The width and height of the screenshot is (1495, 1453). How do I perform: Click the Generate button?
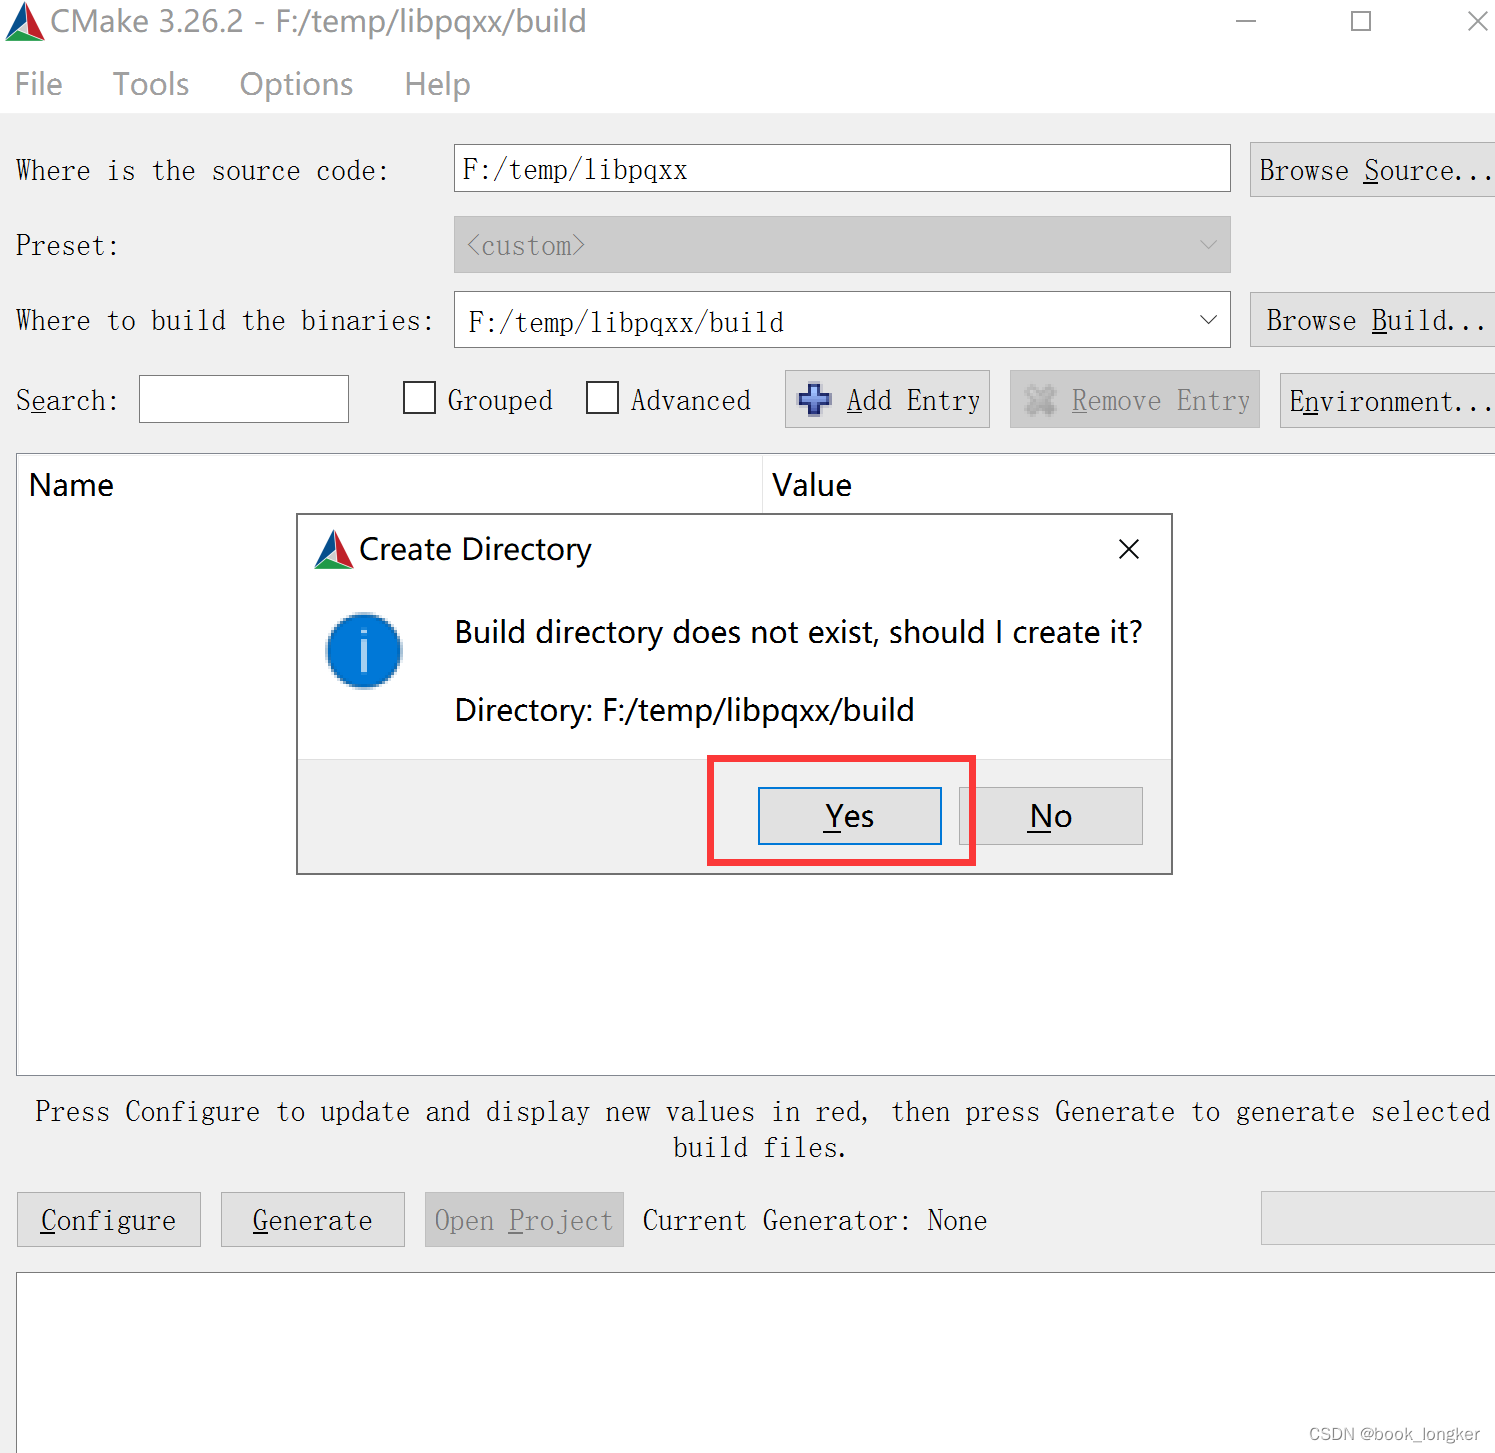(313, 1220)
